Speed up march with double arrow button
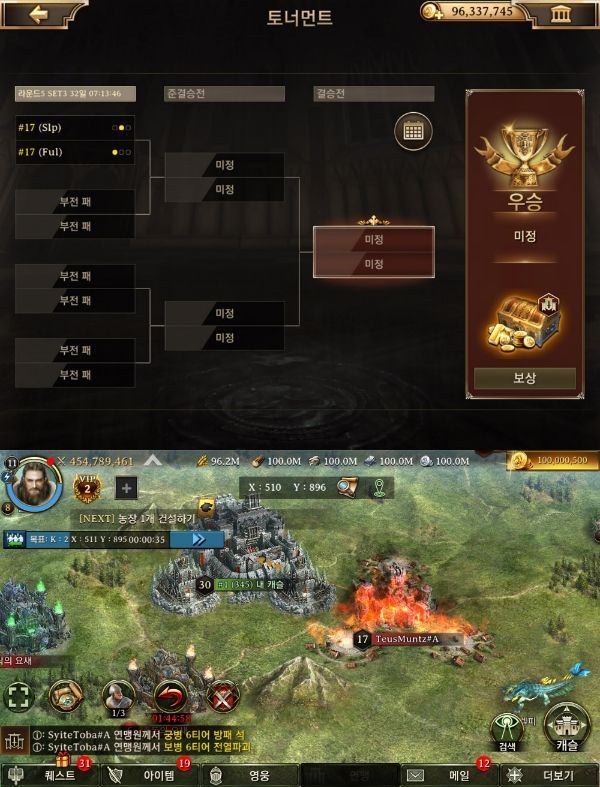The width and height of the screenshot is (600, 787). [x=198, y=540]
